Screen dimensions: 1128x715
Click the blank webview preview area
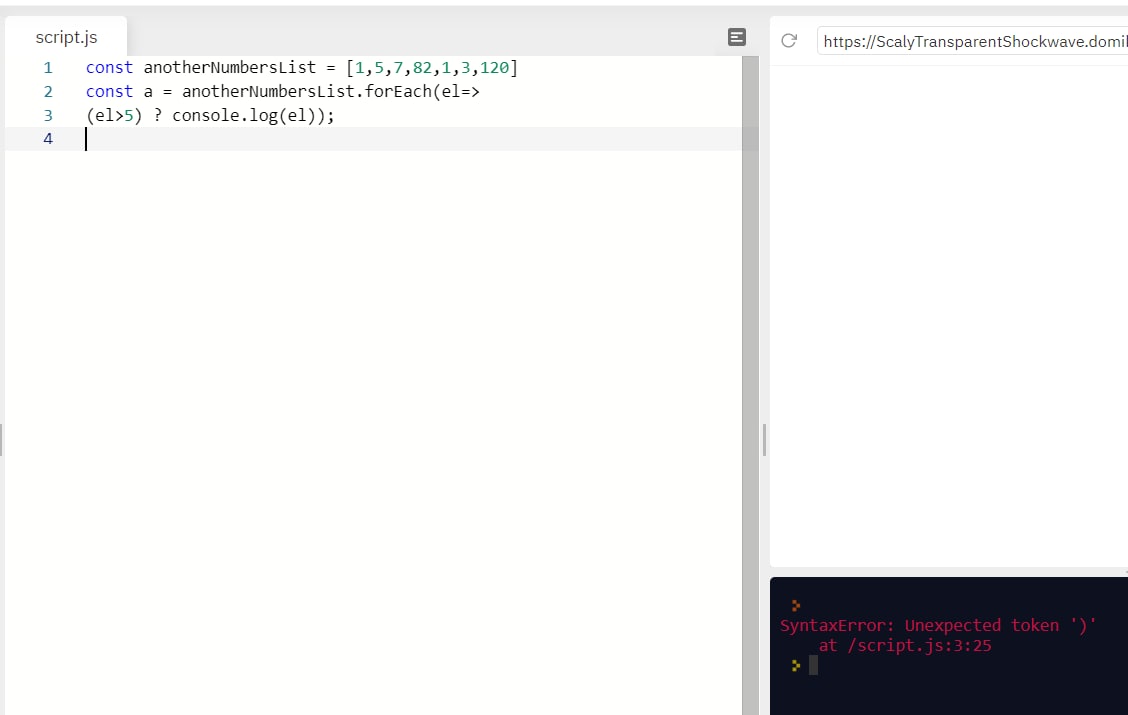coord(949,316)
